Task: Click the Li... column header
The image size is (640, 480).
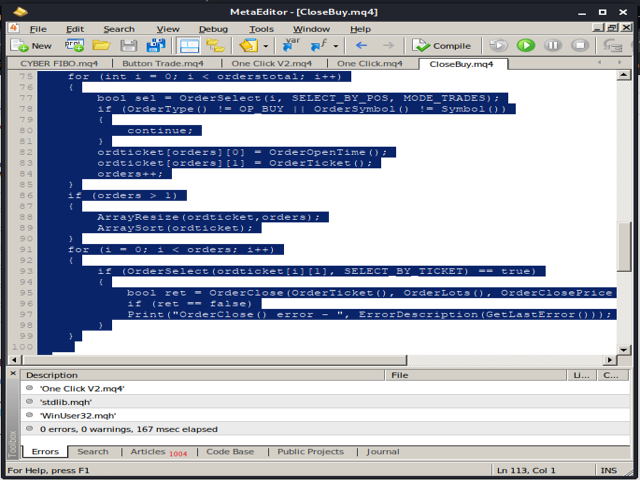Action: tap(582, 375)
